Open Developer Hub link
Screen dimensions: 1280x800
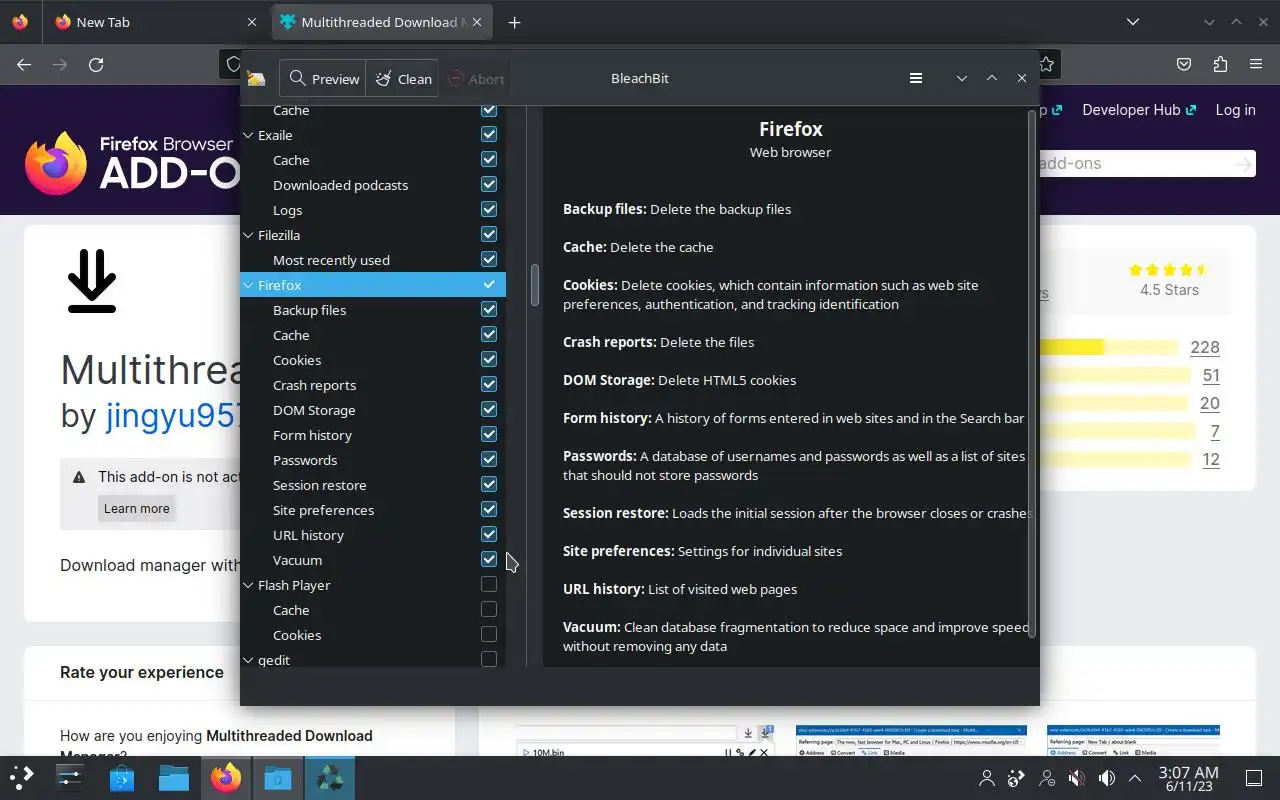click(1139, 110)
